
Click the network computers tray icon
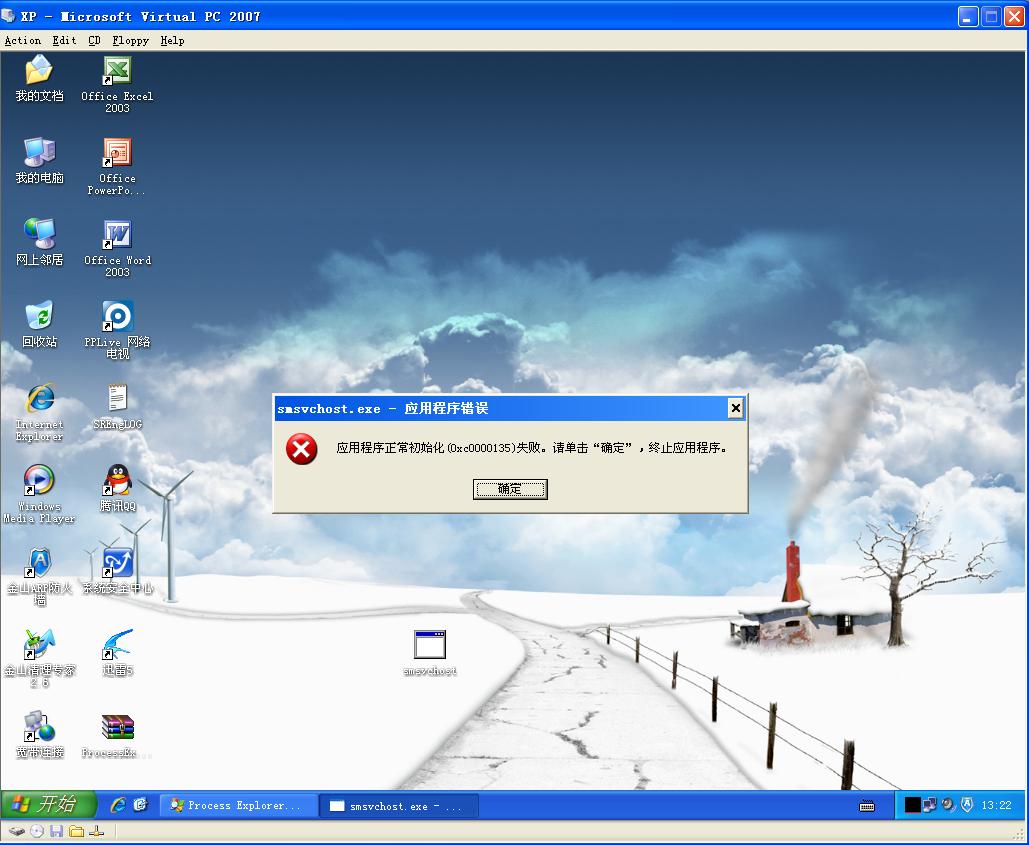tap(929, 805)
